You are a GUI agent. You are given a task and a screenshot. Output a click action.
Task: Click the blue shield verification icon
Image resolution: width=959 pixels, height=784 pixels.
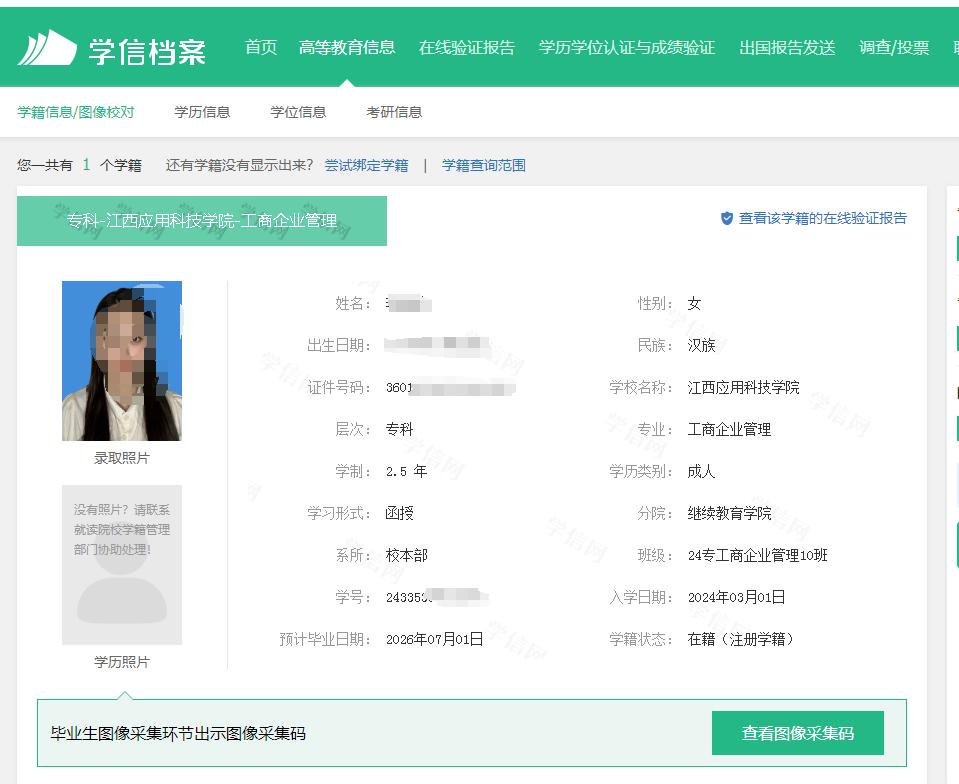coord(725,218)
